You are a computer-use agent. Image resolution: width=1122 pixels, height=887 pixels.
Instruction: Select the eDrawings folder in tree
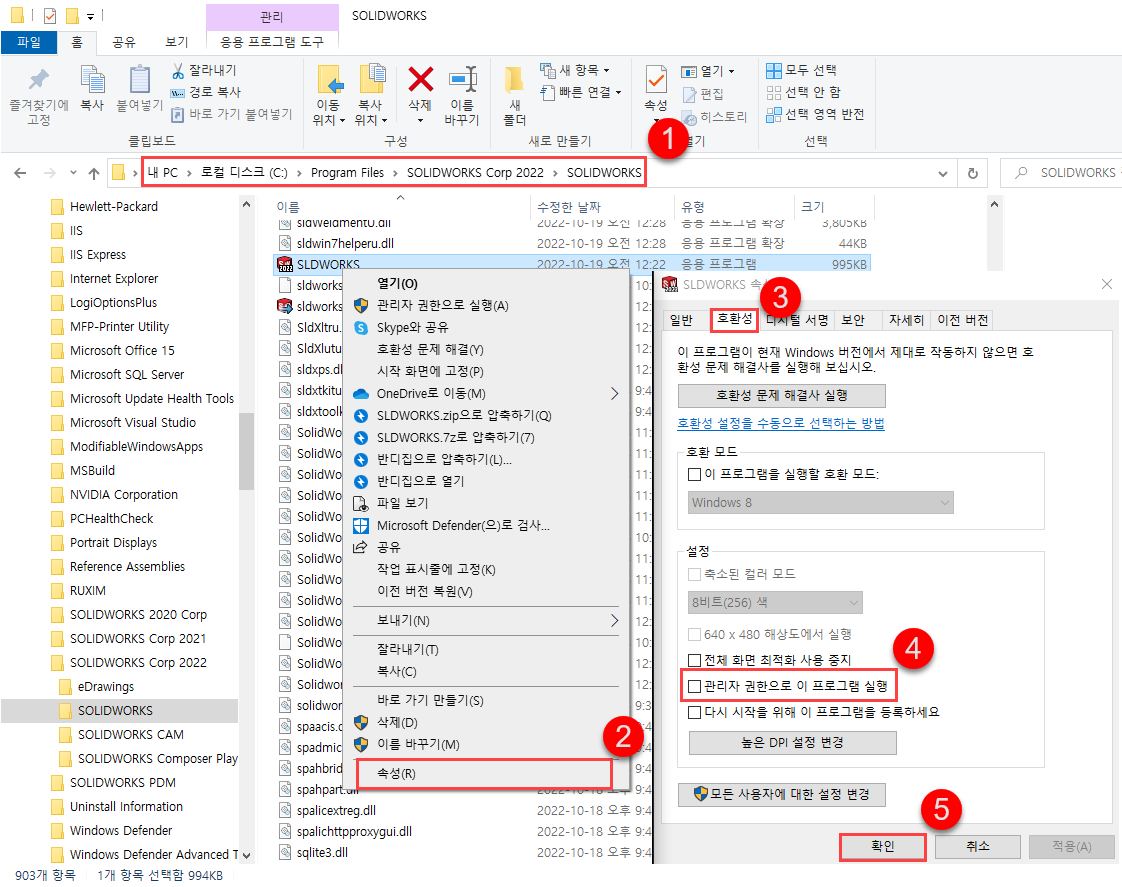tap(105, 687)
